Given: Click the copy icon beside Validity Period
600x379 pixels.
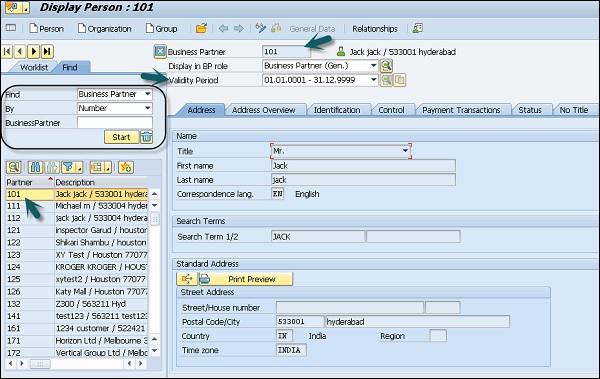Looking at the screenshot, I should 399,80.
